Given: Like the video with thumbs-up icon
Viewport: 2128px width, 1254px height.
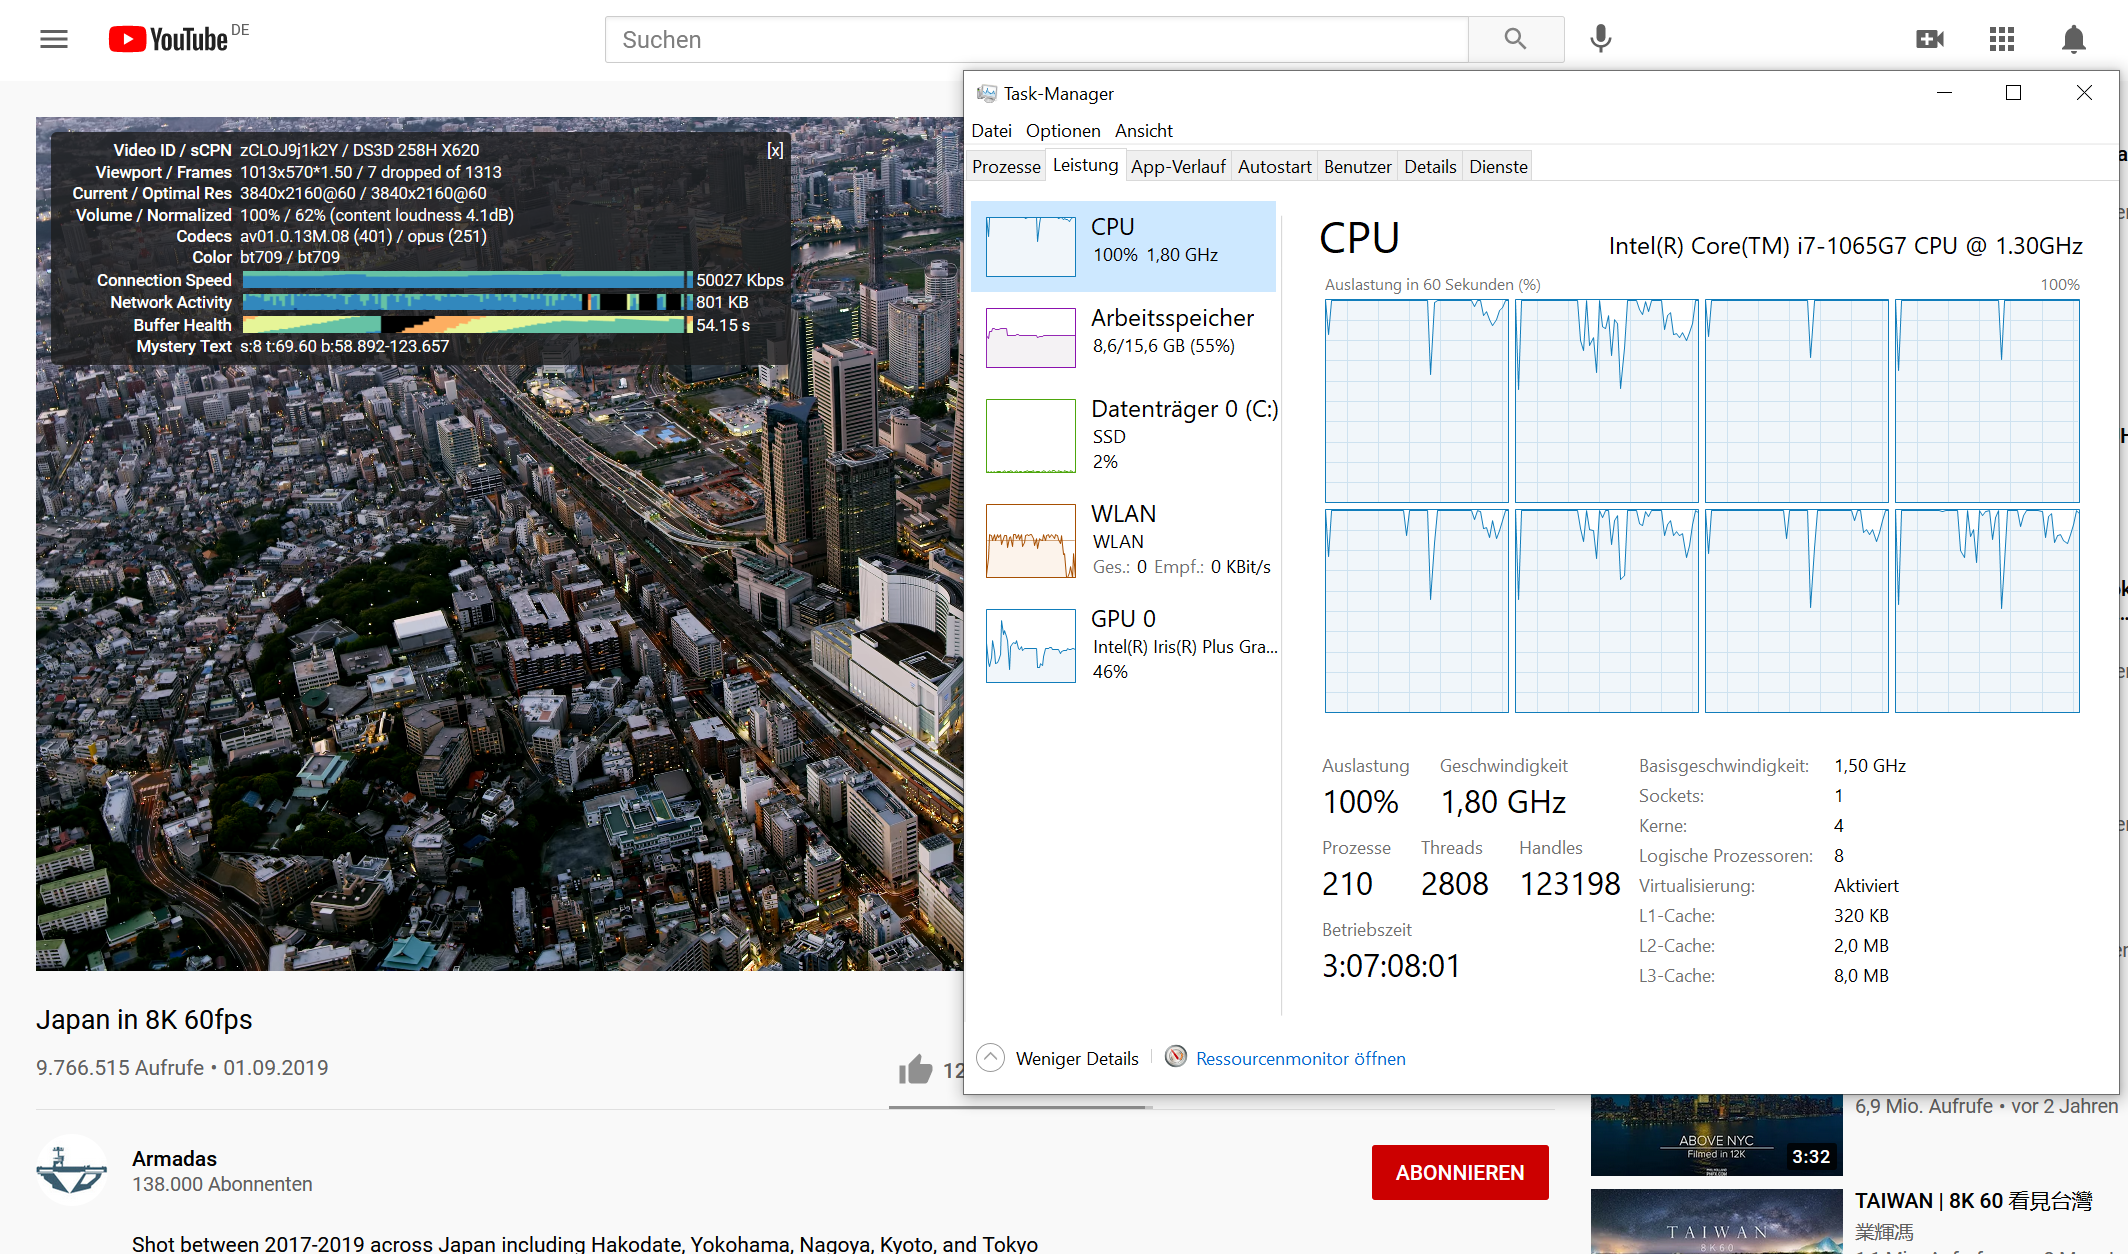Looking at the screenshot, I should point(915,1070).
